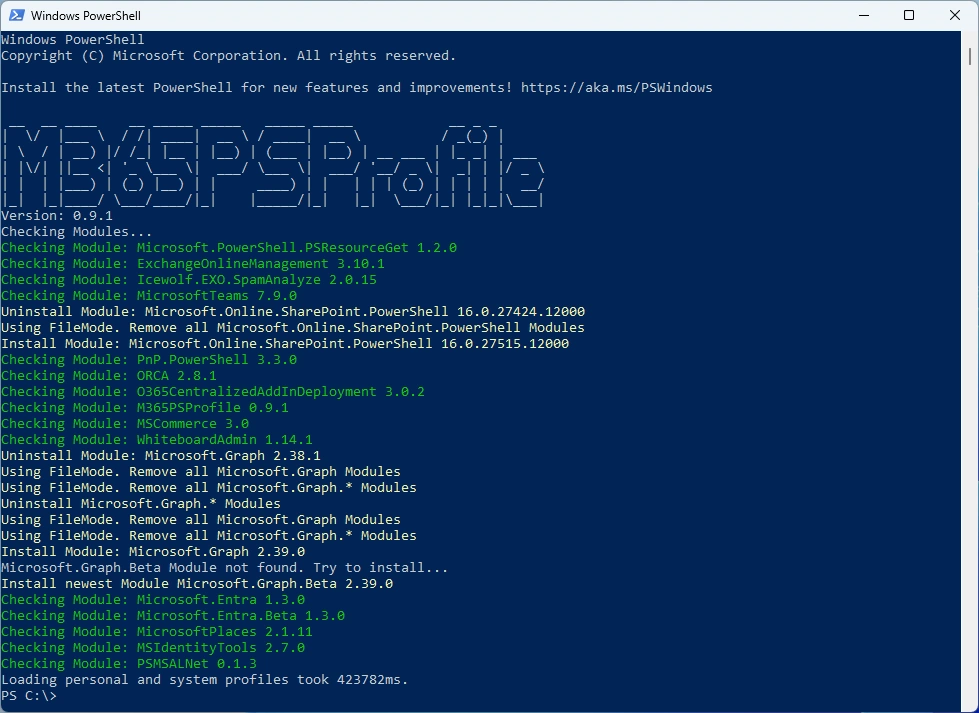The width and height of the screenshot is (979, 713).
Task: Open the https://aka.ms/PSWindows link
Action: (x=616, y=87)
